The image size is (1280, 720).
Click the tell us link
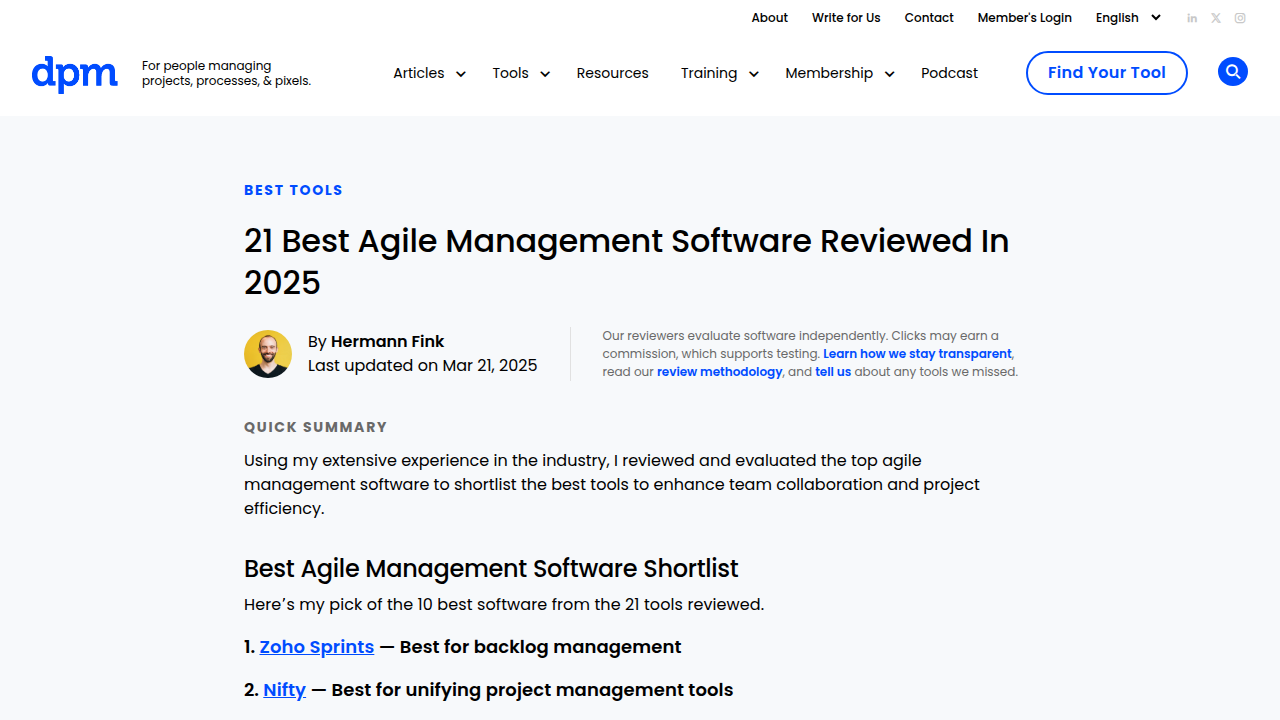pos(833,372)
